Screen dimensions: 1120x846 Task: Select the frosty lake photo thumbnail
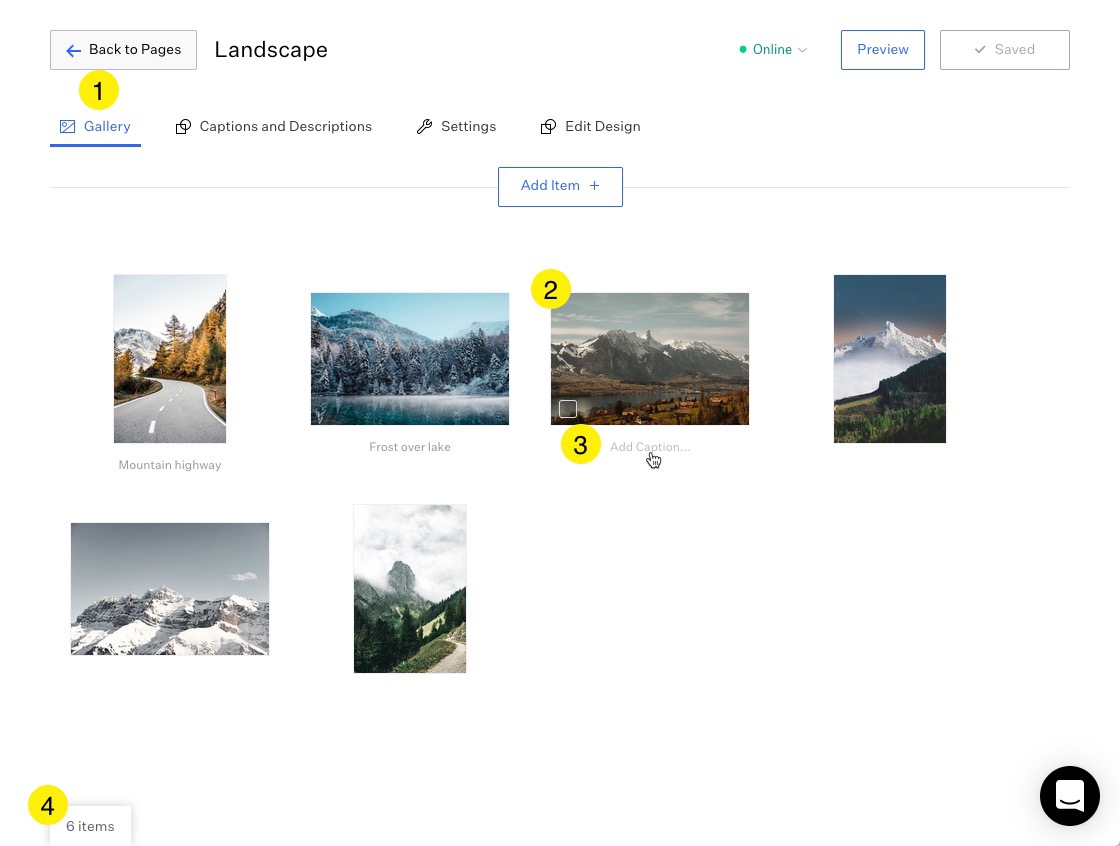410,359
